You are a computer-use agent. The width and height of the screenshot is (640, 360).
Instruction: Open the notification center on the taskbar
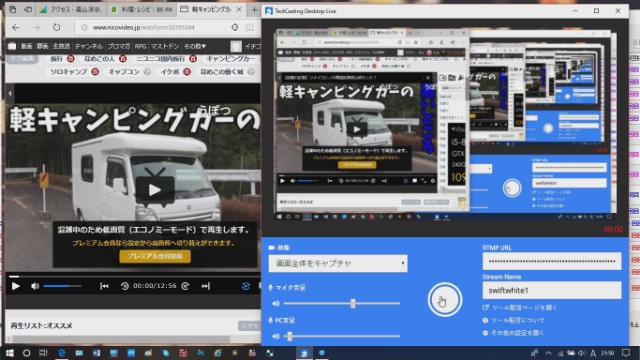click(x=626, y=353)
